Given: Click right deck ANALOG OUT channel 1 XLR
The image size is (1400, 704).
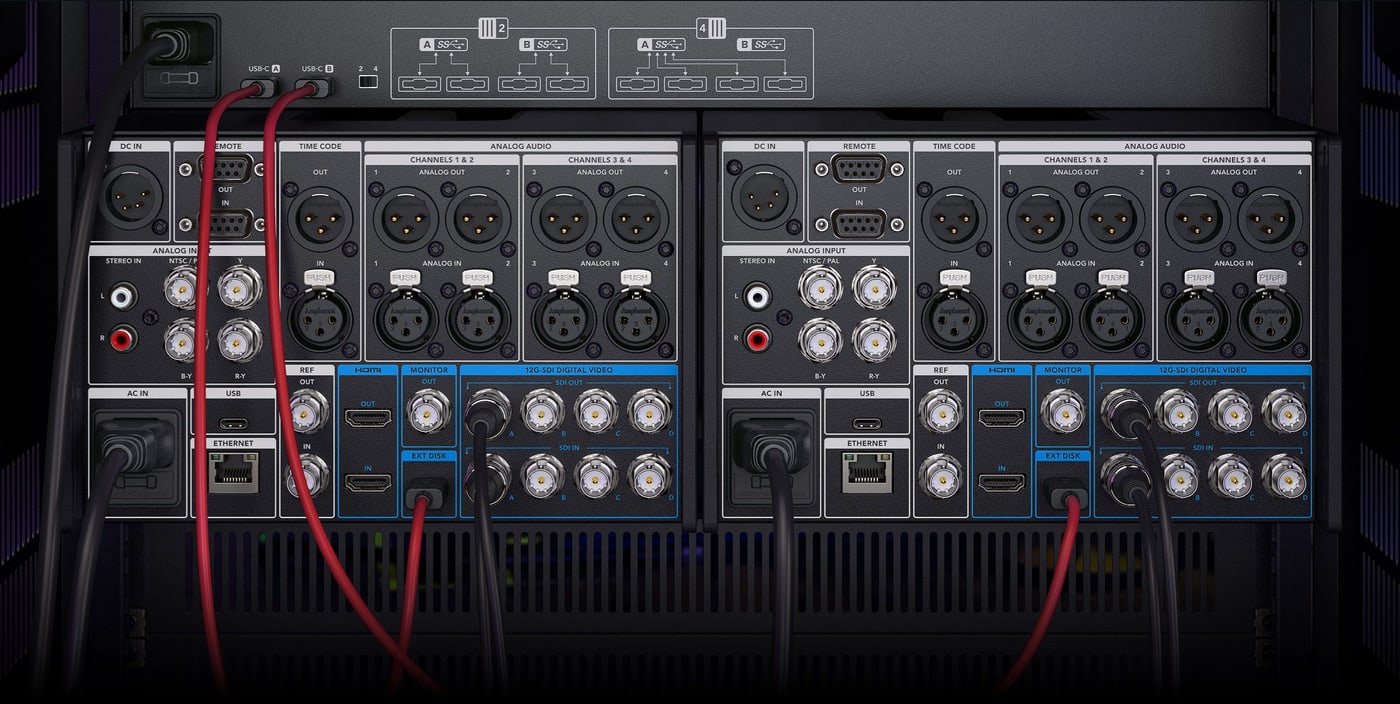Looking at the screenshot, I should pyautogui.click(x=1040, y=219).
